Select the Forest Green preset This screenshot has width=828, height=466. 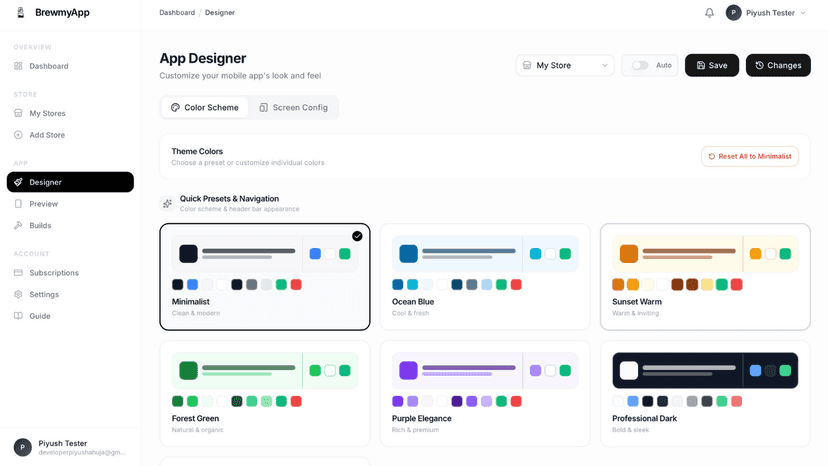(x=265, y=394)
